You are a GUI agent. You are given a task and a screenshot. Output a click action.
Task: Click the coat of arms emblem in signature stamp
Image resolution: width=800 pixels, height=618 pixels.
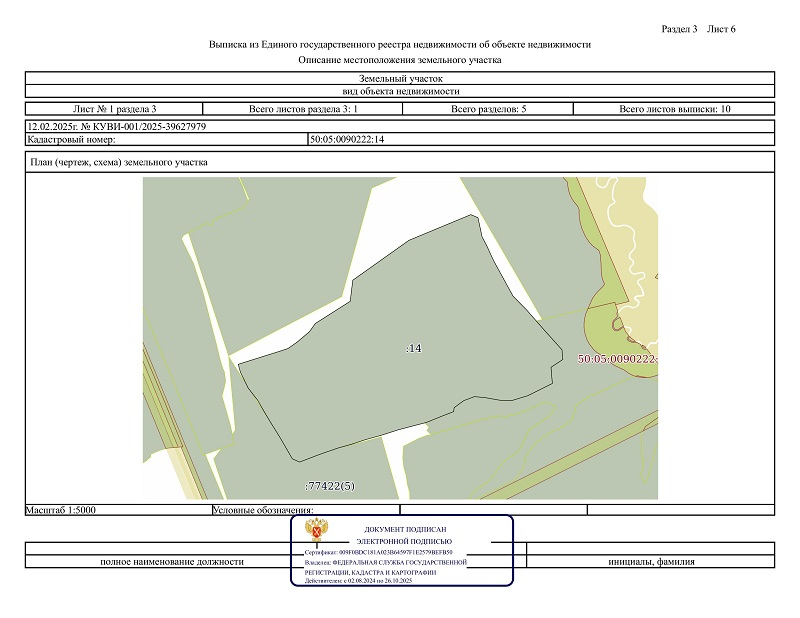314,531
